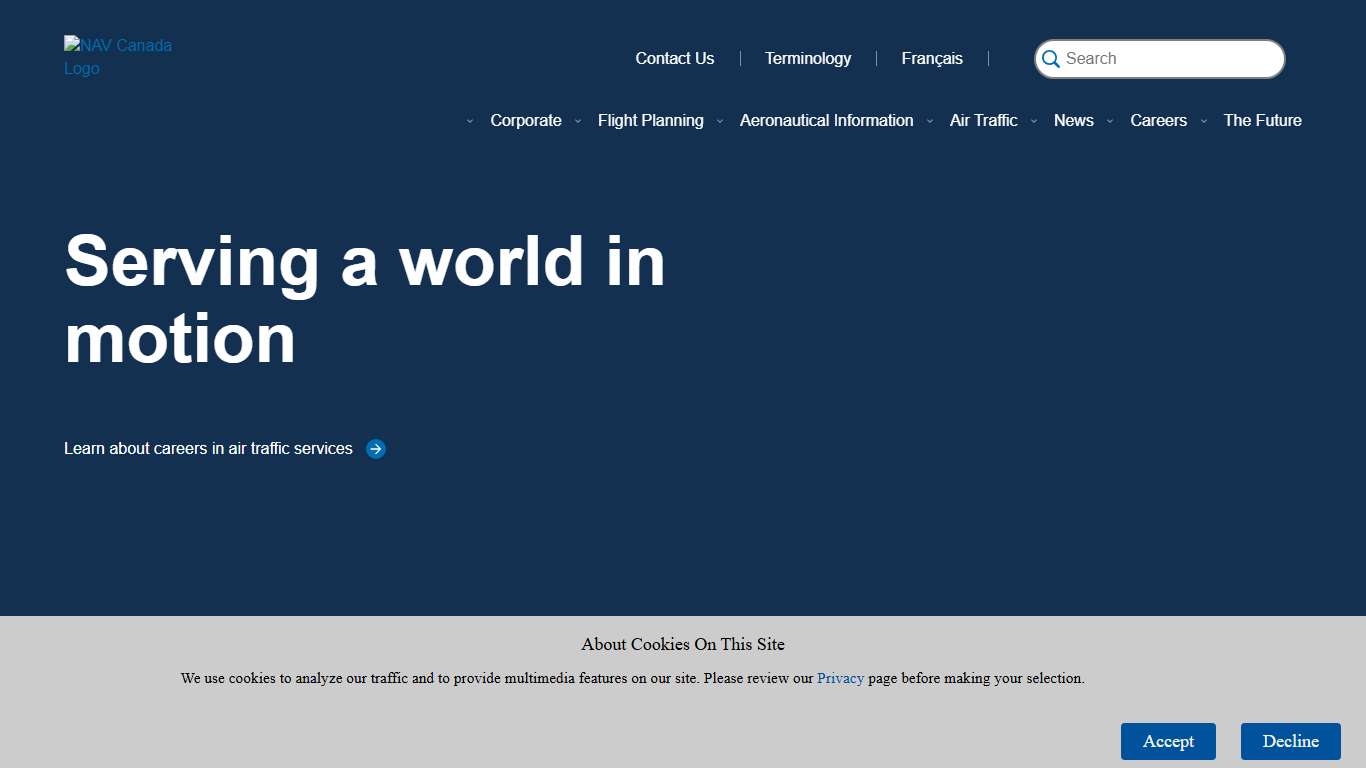Click the magnifying glass search icon
The image size is (1366, 768).
pyautogui.click(x=1051, y=59)
